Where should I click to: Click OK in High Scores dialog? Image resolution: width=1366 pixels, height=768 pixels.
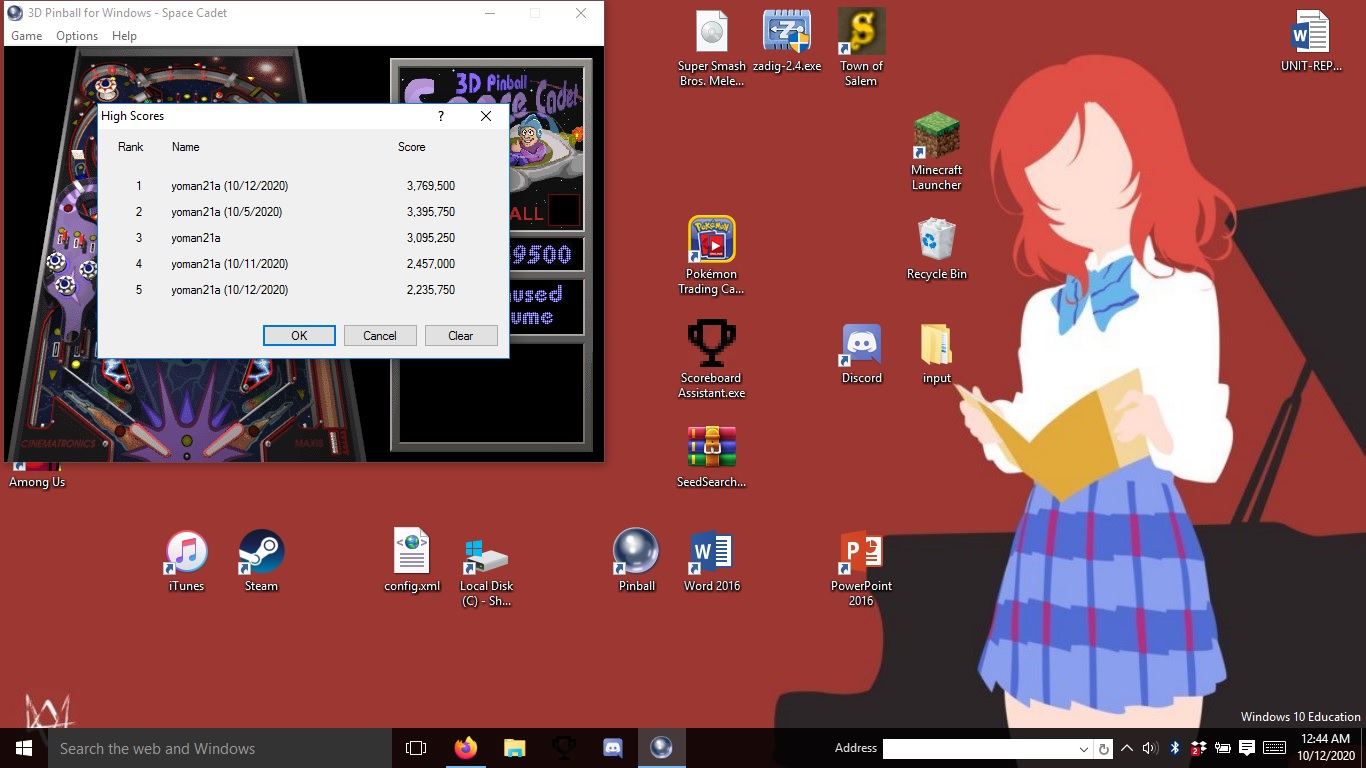(299, 336)
